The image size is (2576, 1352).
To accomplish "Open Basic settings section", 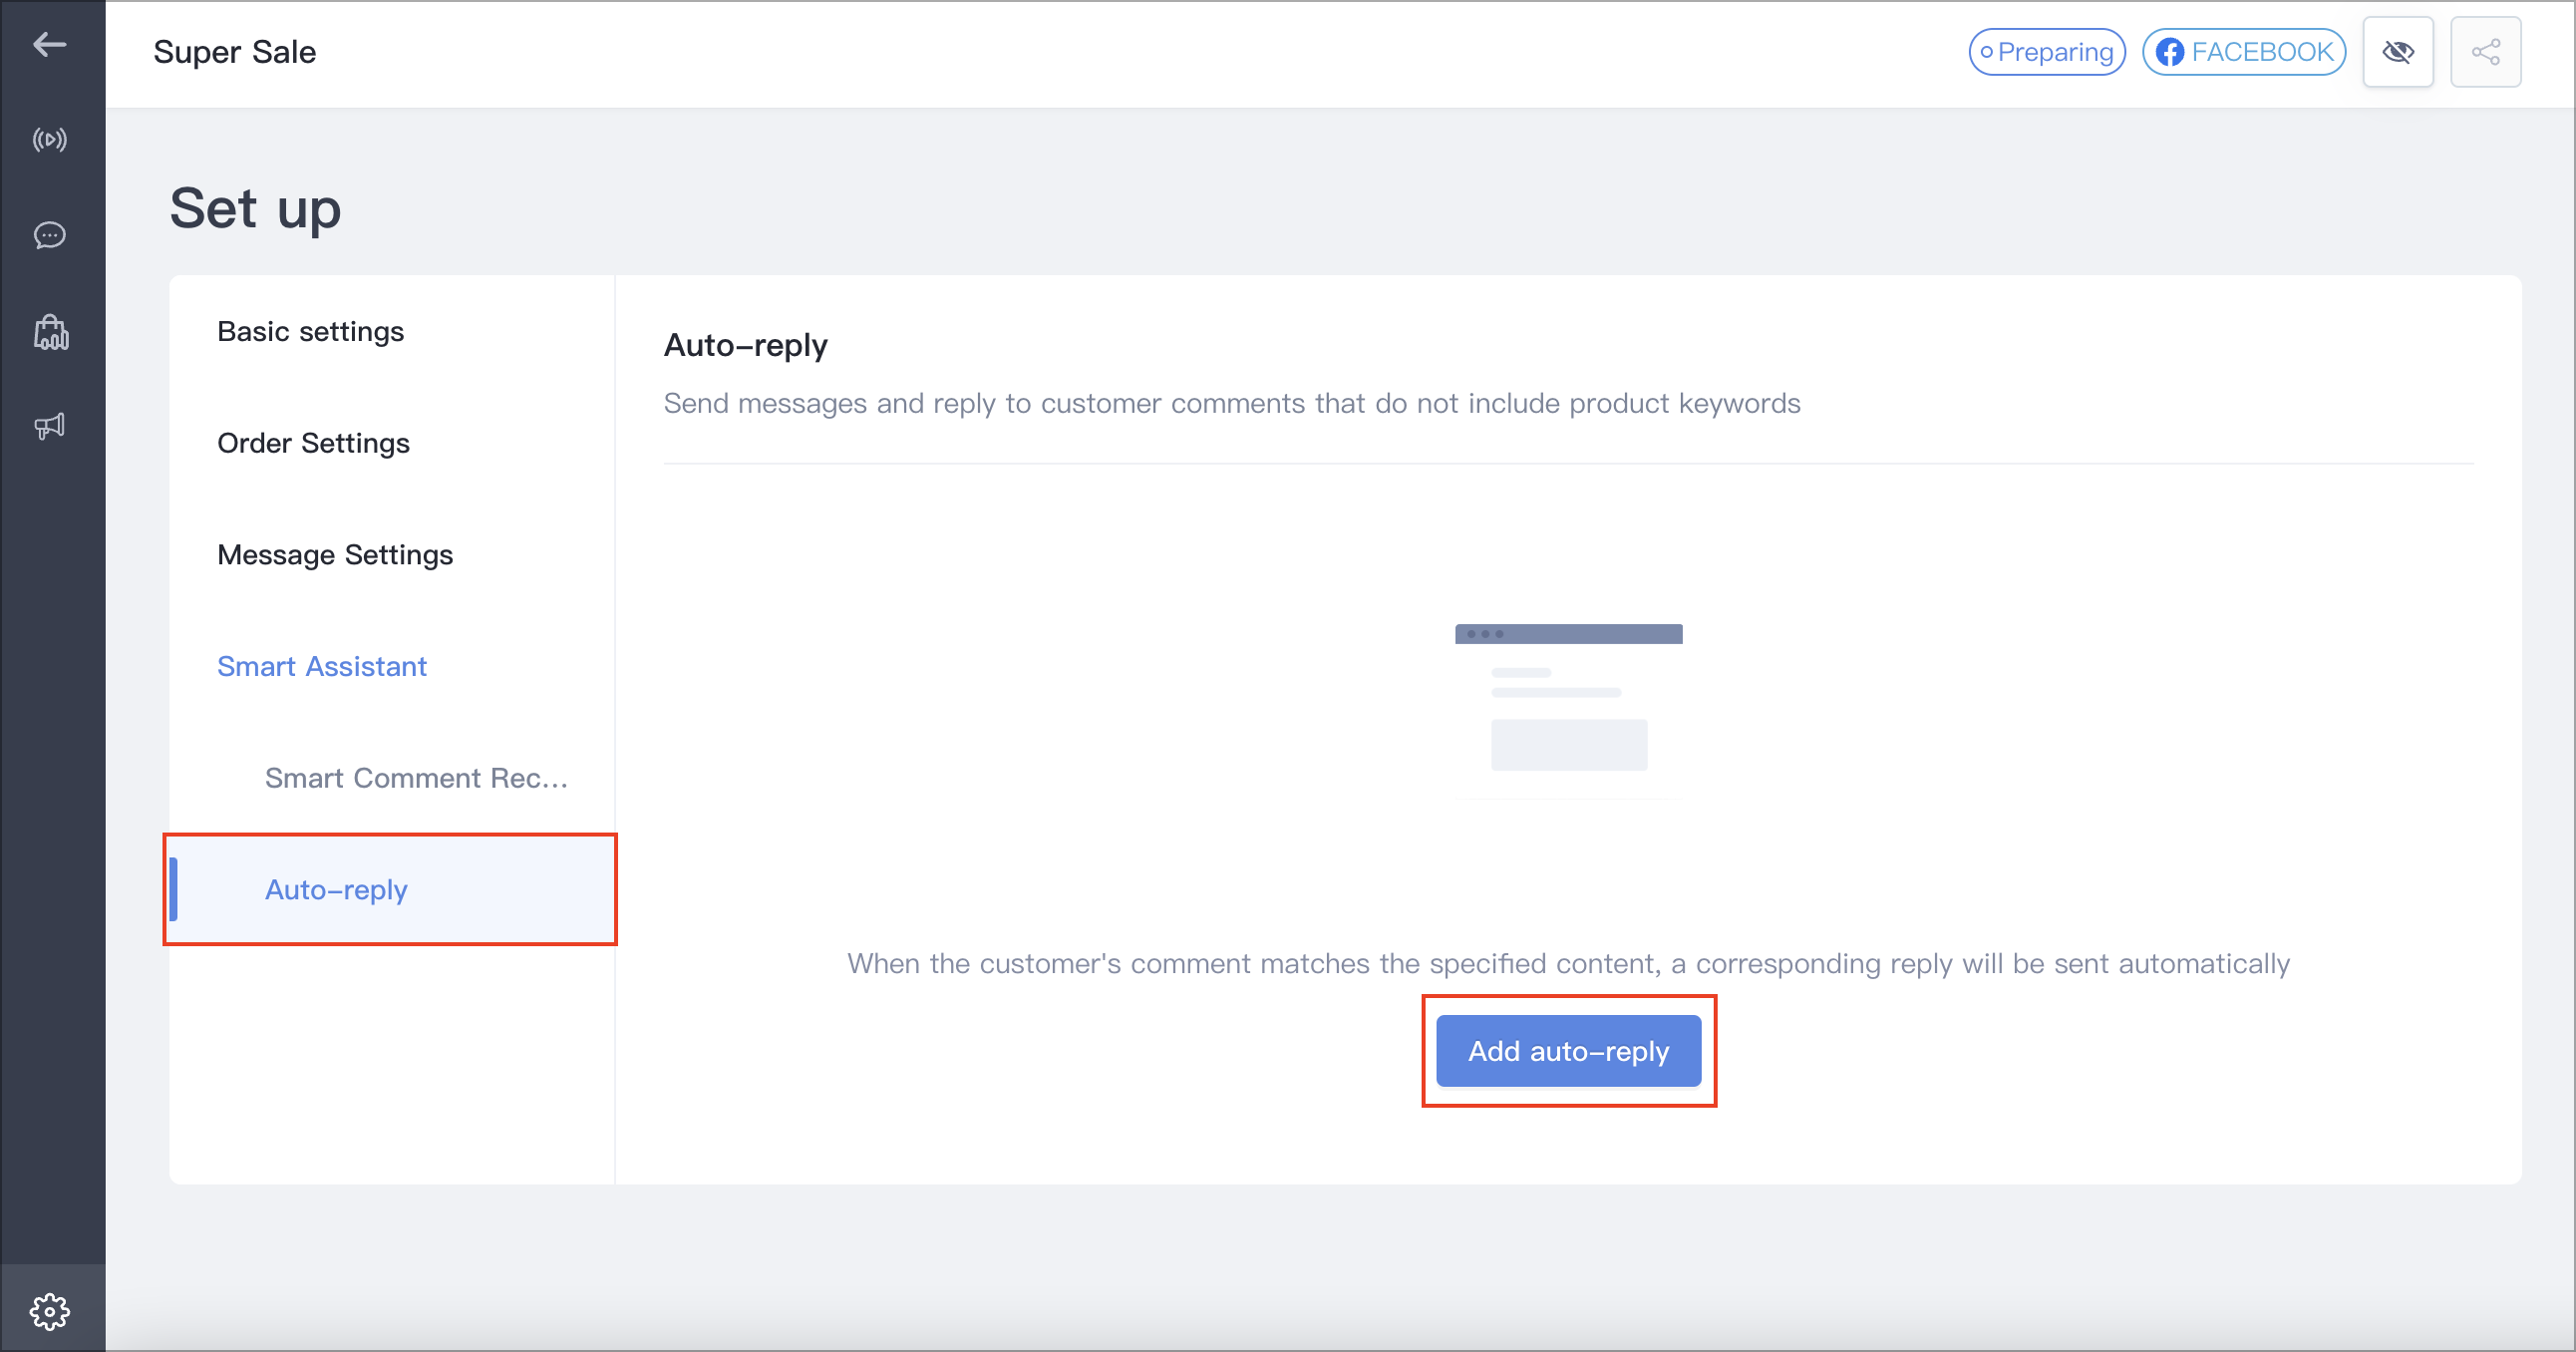I will [310, 331].
